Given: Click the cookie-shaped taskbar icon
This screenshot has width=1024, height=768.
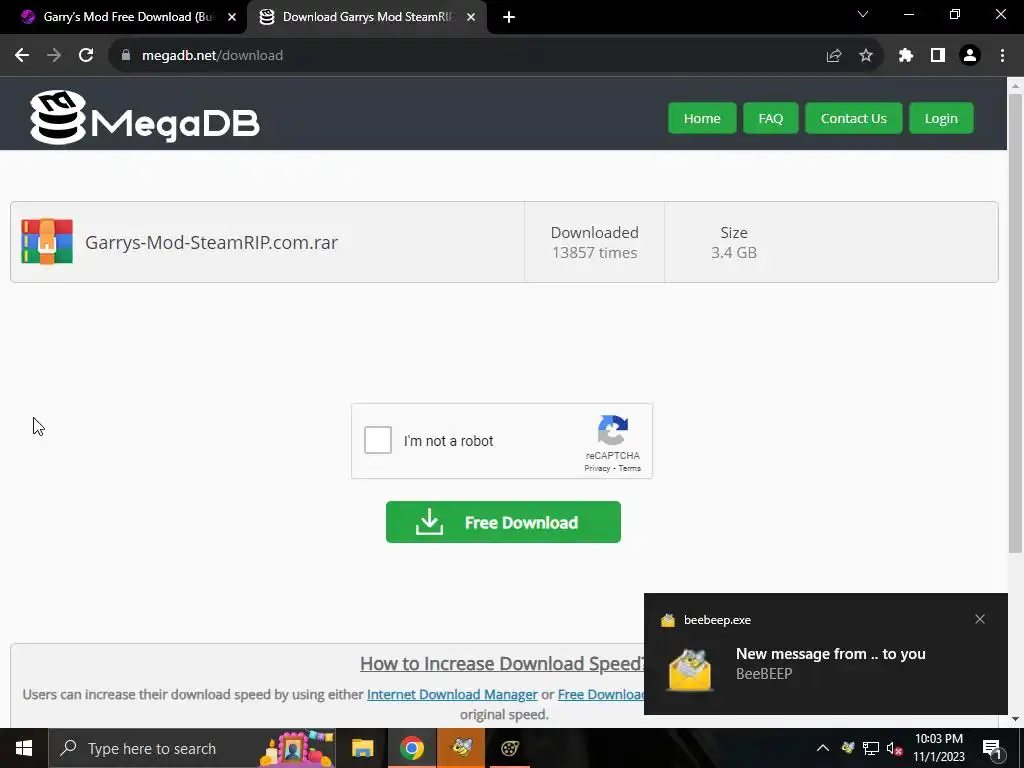Looking at the screenshot, I should click(509, 748).
